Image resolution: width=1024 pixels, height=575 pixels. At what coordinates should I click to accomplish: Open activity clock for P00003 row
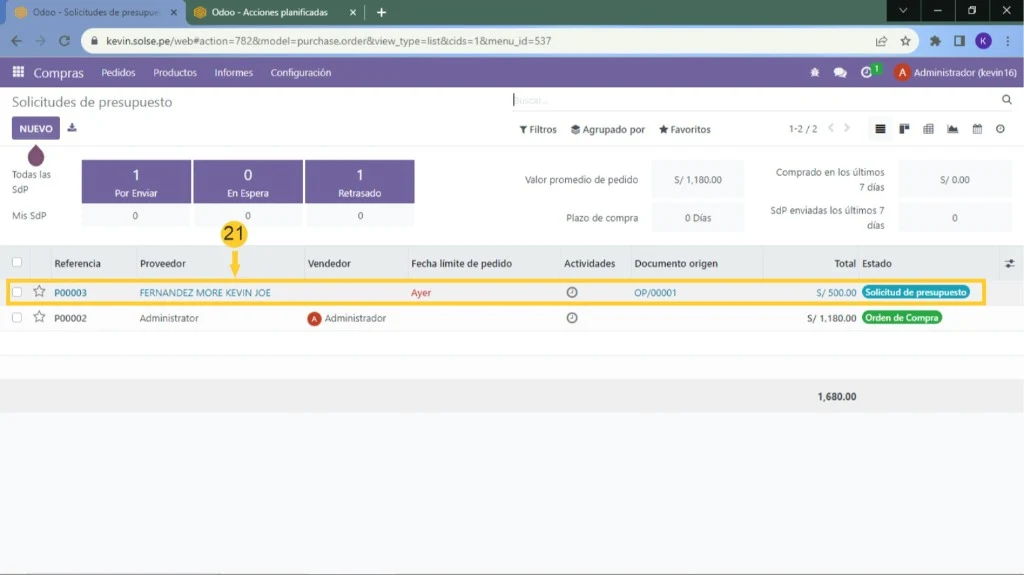(572, 292)
